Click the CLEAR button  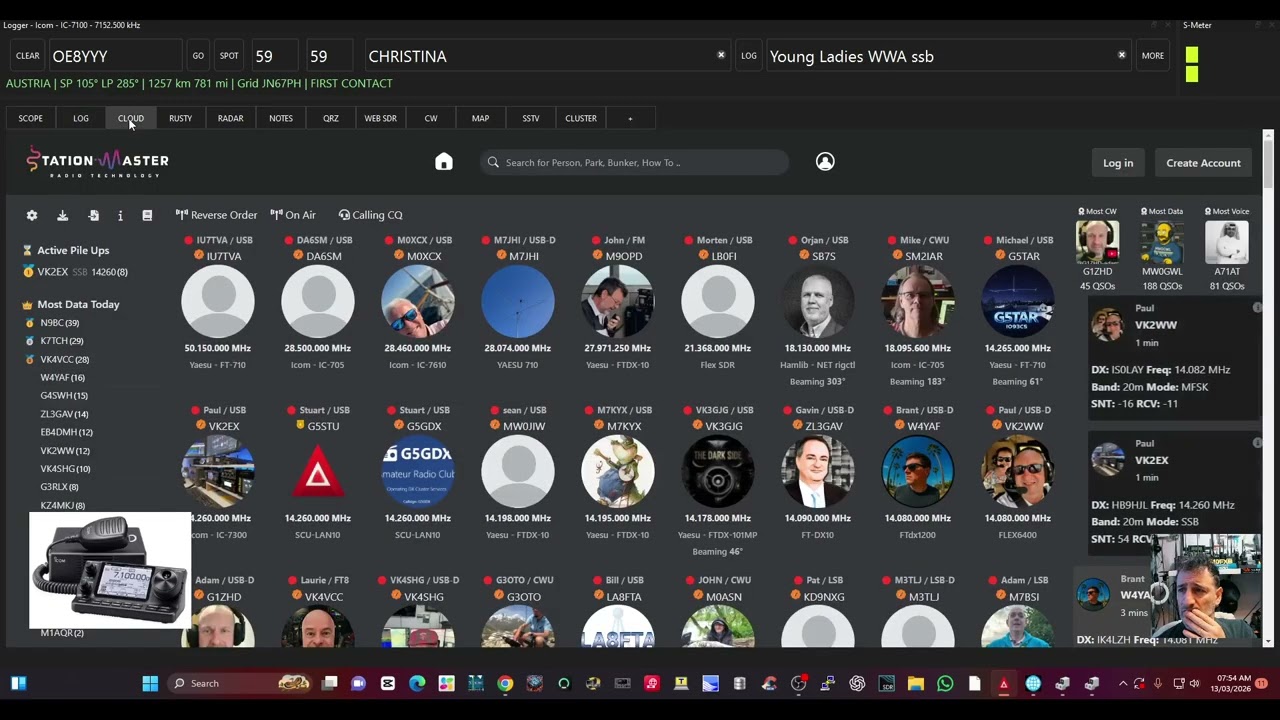click(28, 56)
